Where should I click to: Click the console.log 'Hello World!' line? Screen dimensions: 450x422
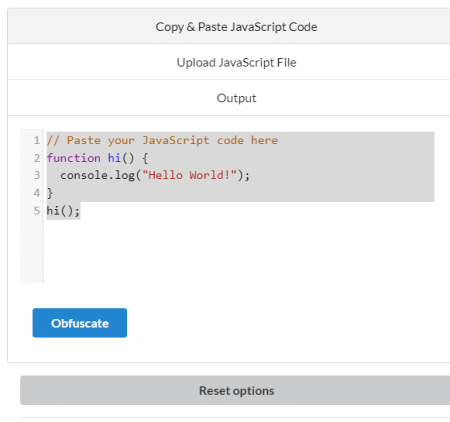pos(155,175)
